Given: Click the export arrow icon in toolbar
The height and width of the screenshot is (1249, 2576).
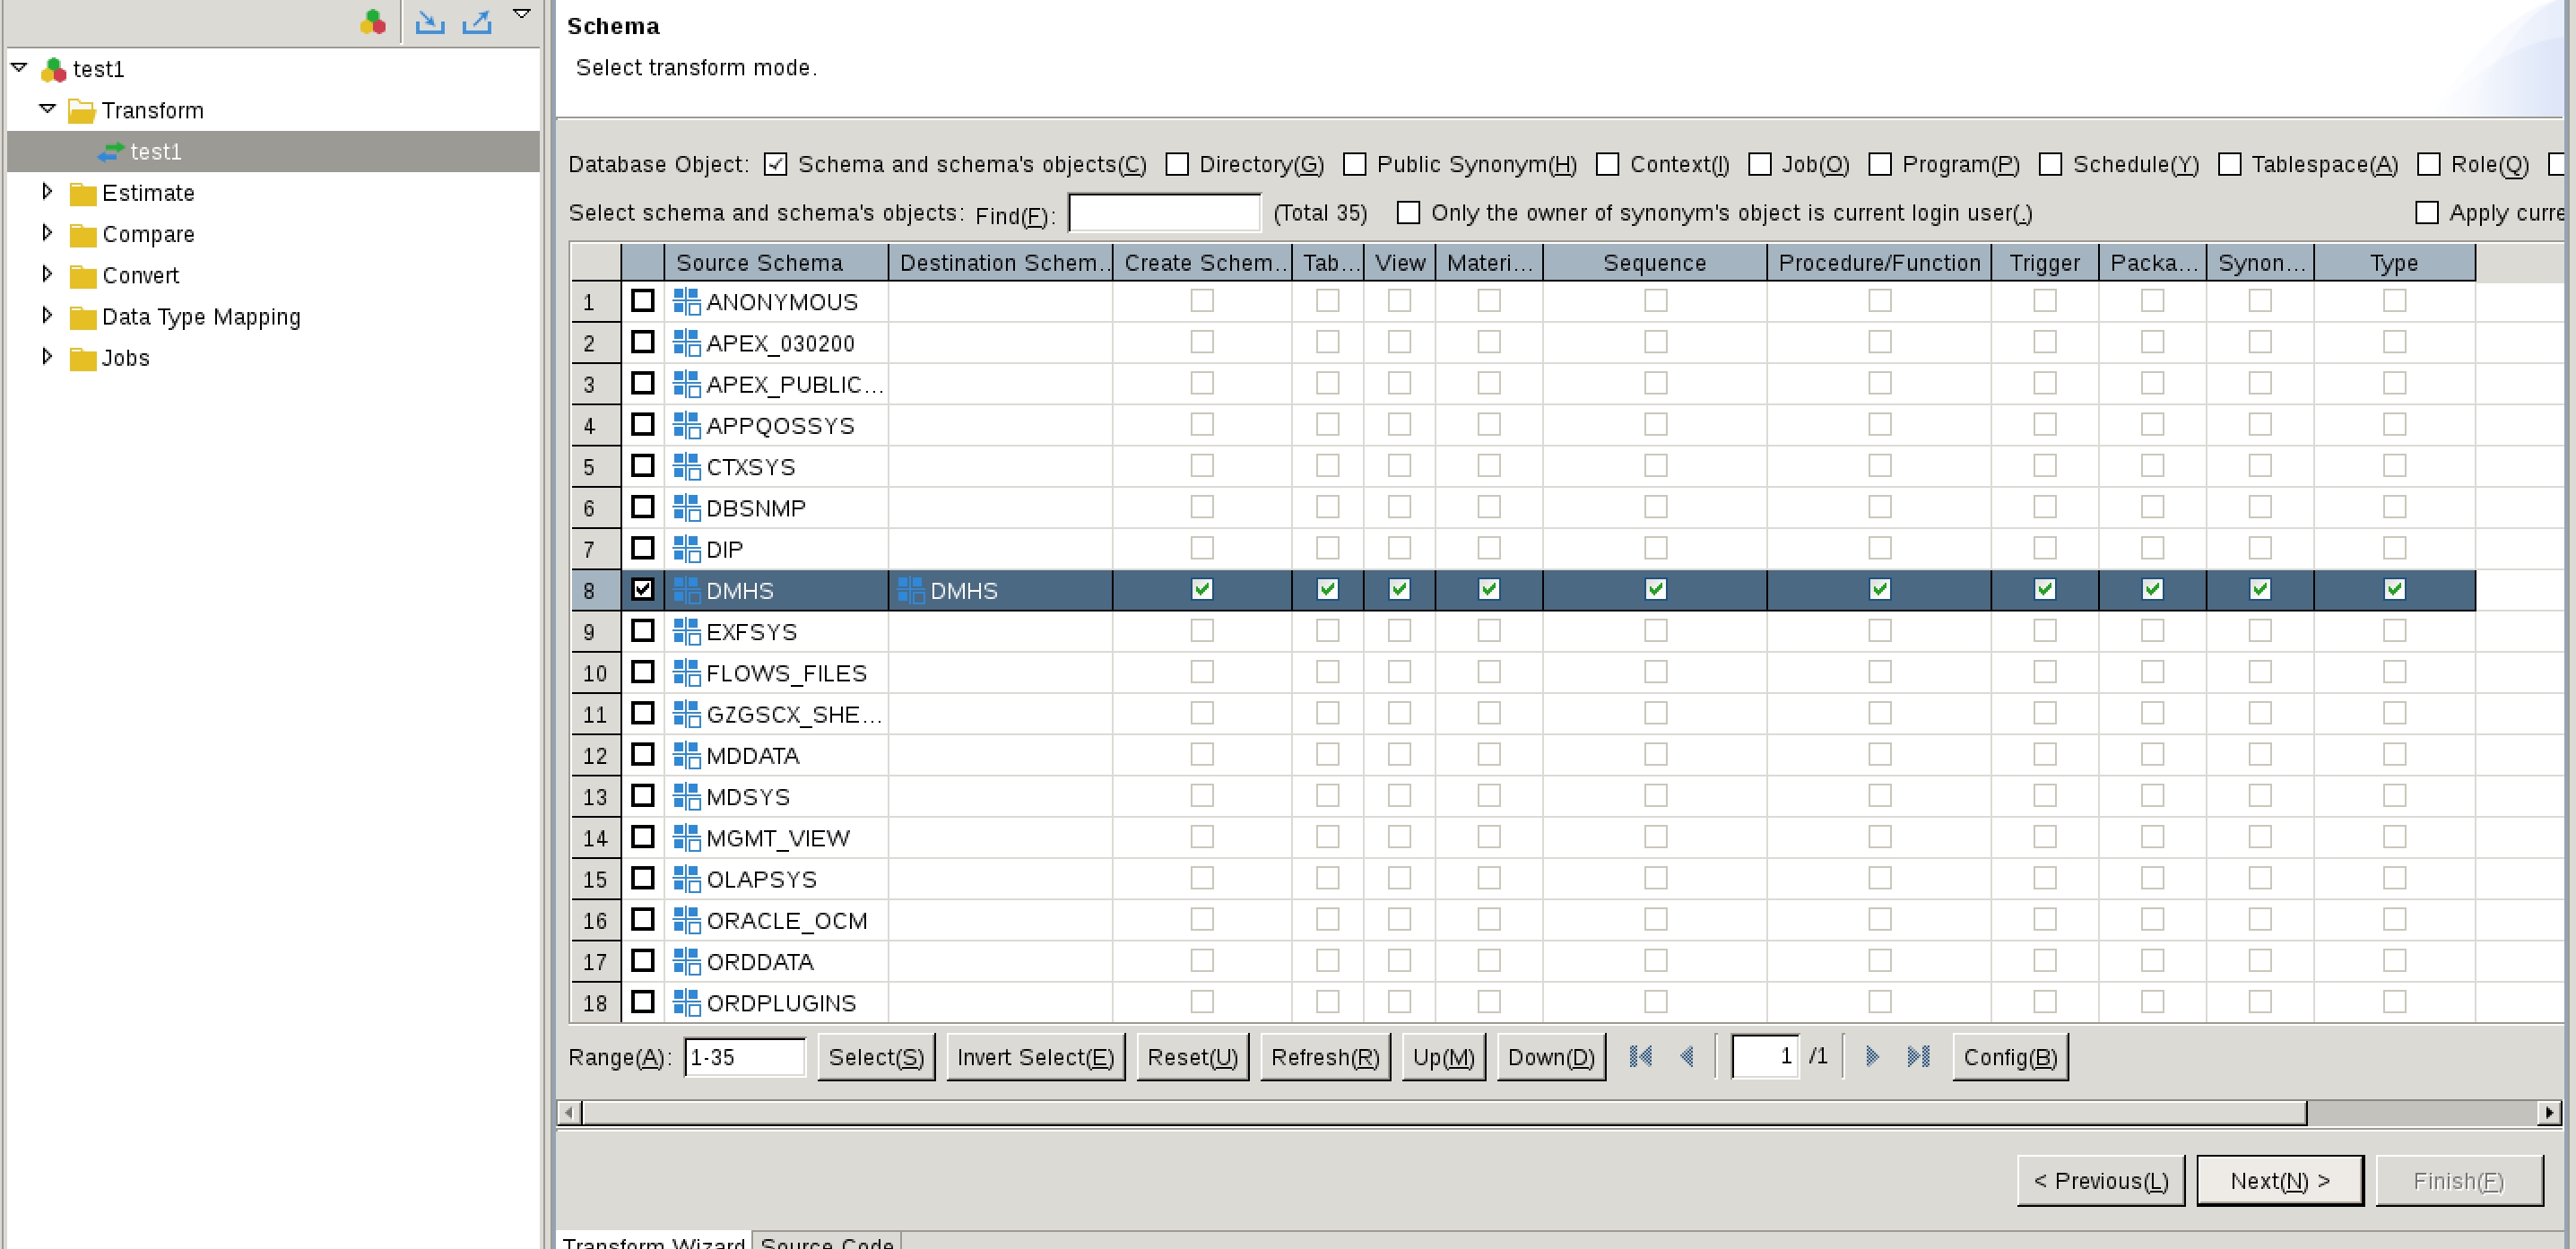Looking at the screenshot, I should tap(477, 21).
